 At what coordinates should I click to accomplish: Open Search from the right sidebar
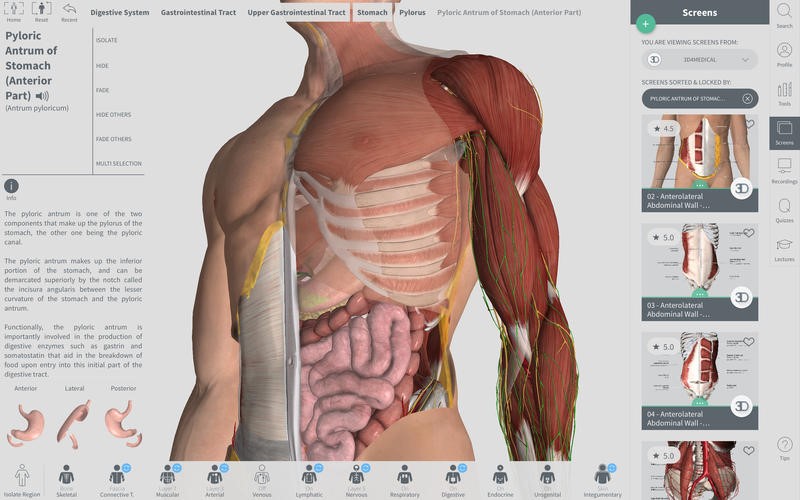pyautogui.click(x=784, y=14)
